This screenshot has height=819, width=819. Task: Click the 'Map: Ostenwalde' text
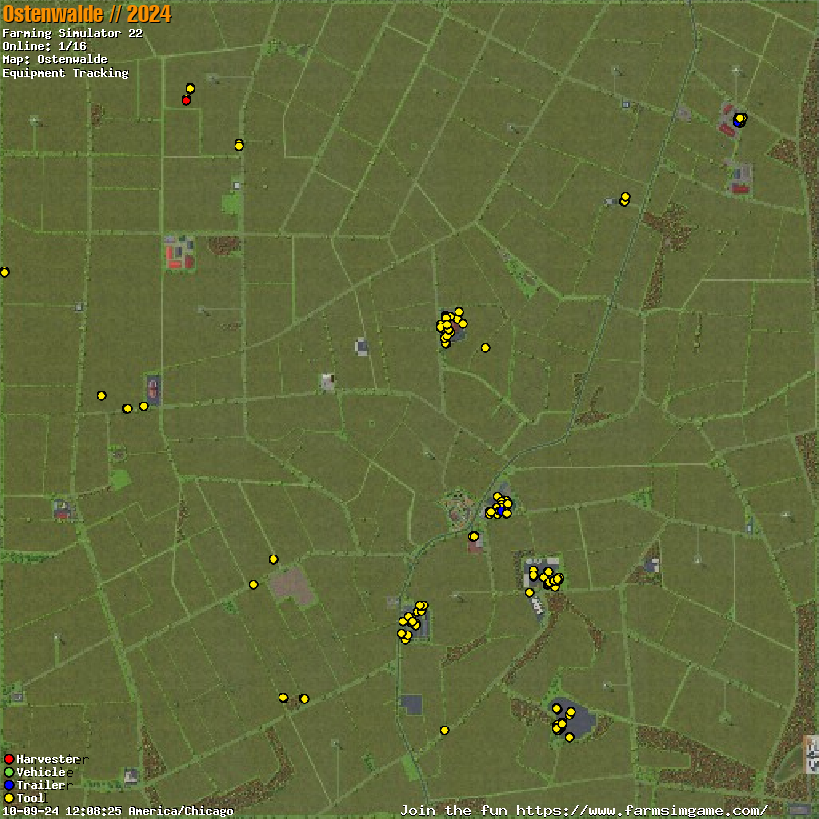point(55,59)
